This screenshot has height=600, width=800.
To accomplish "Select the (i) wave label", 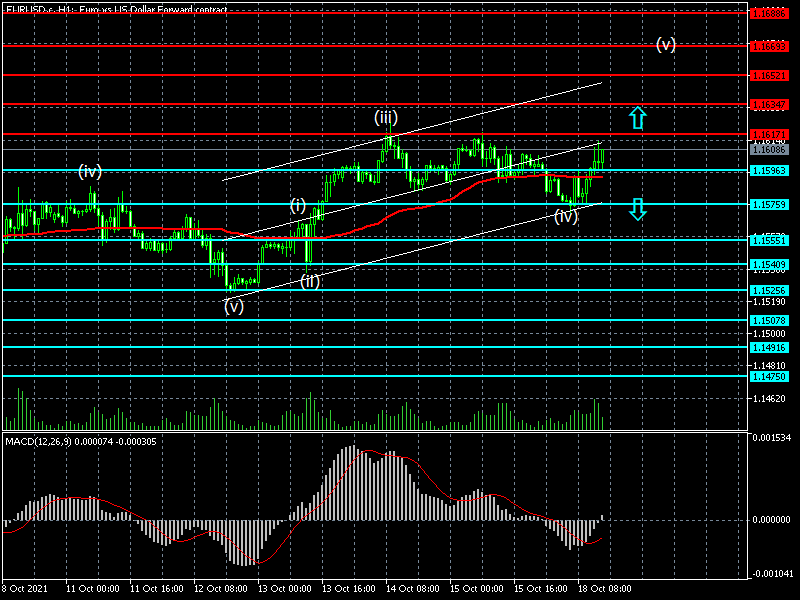I will click(x=298, y=205).
